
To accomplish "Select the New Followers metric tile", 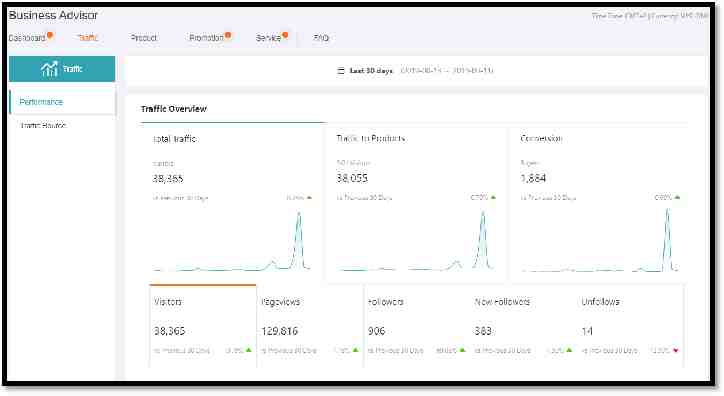I will [524, 326].
